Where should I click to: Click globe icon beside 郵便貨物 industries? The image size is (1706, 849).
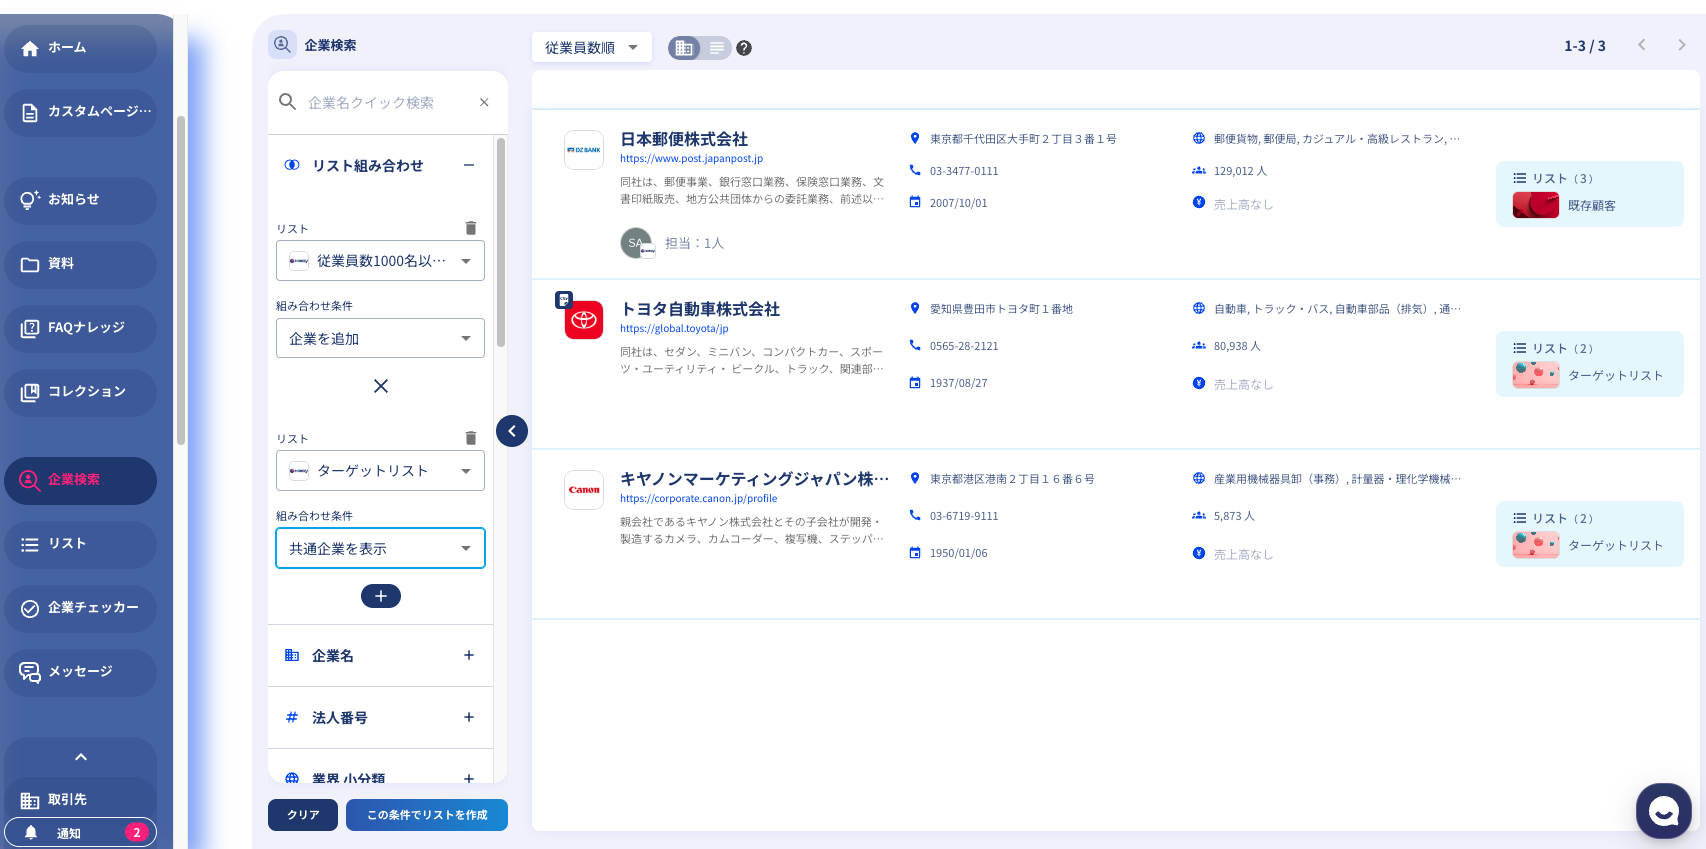(1199, 138)
